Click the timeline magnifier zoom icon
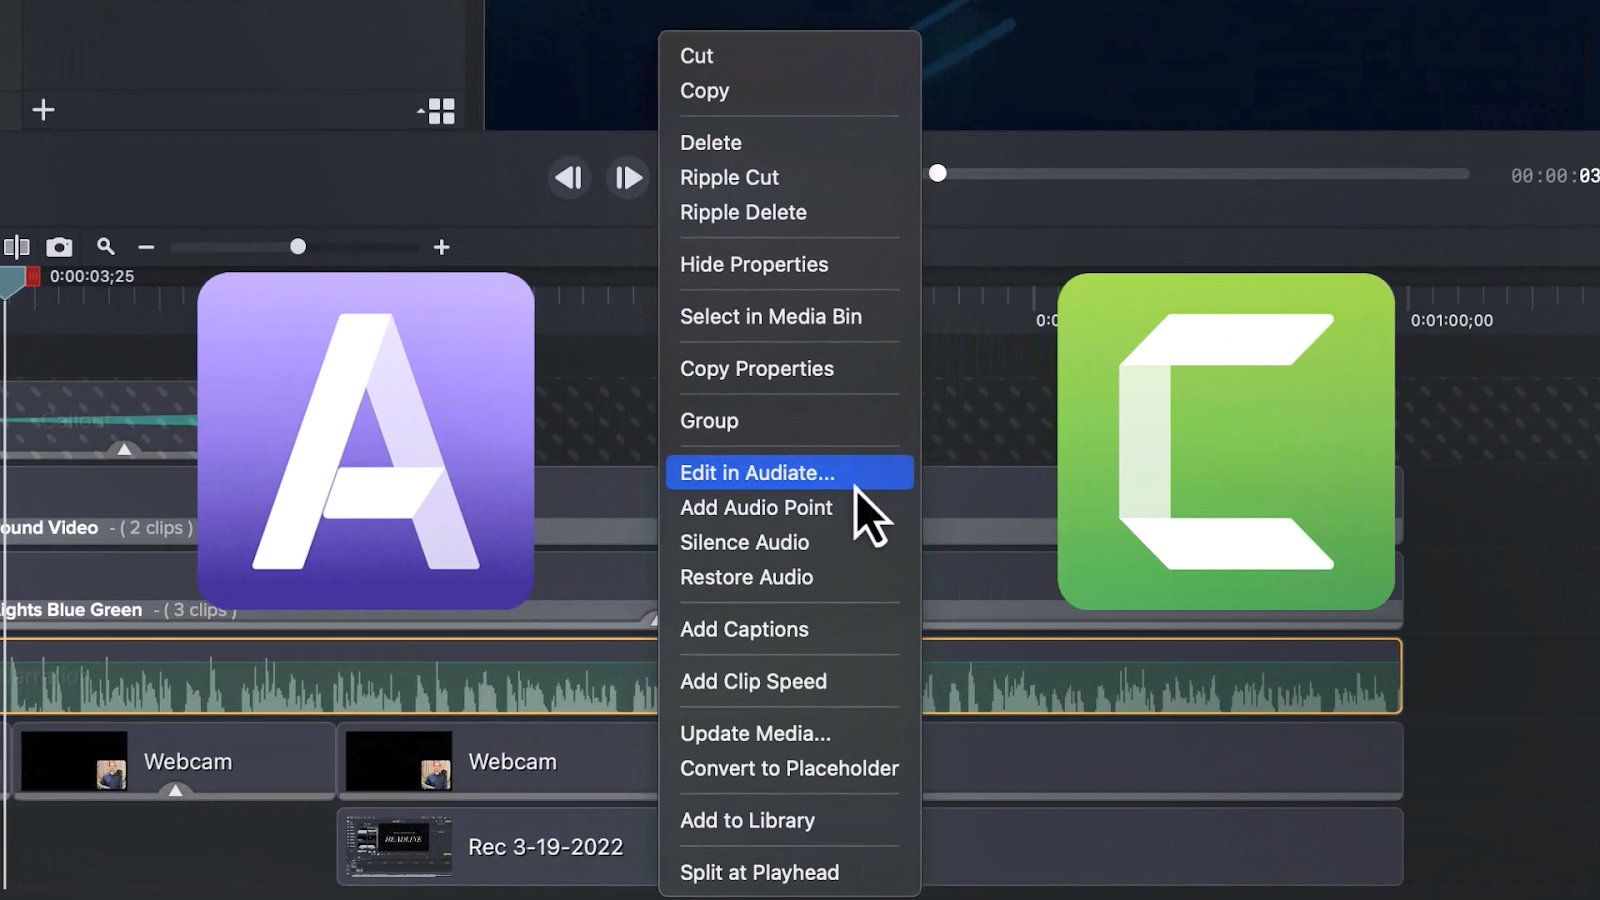 point(105,246)
